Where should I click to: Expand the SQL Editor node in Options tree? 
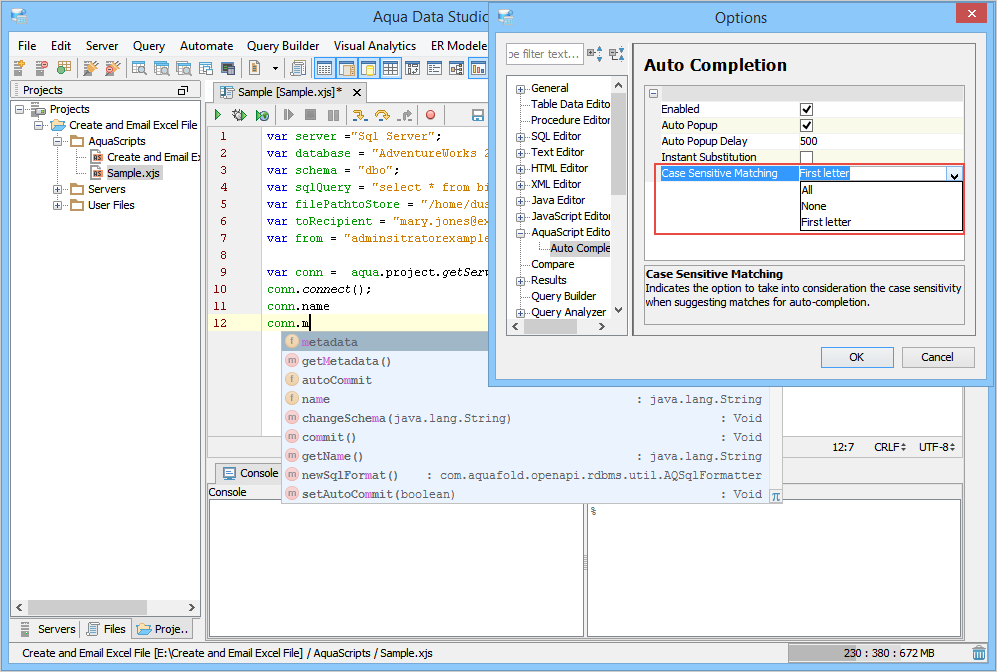click(521, 136)
